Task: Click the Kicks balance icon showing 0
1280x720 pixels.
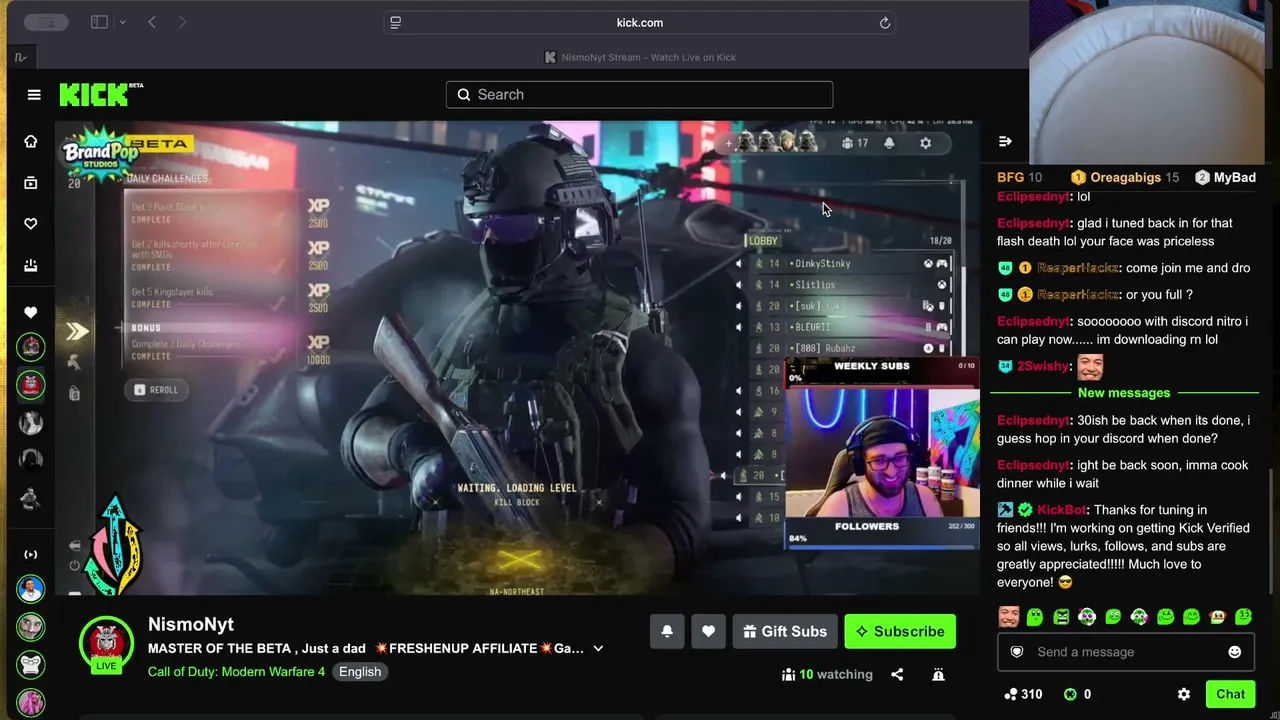Action: click(x=1077, y=694)
